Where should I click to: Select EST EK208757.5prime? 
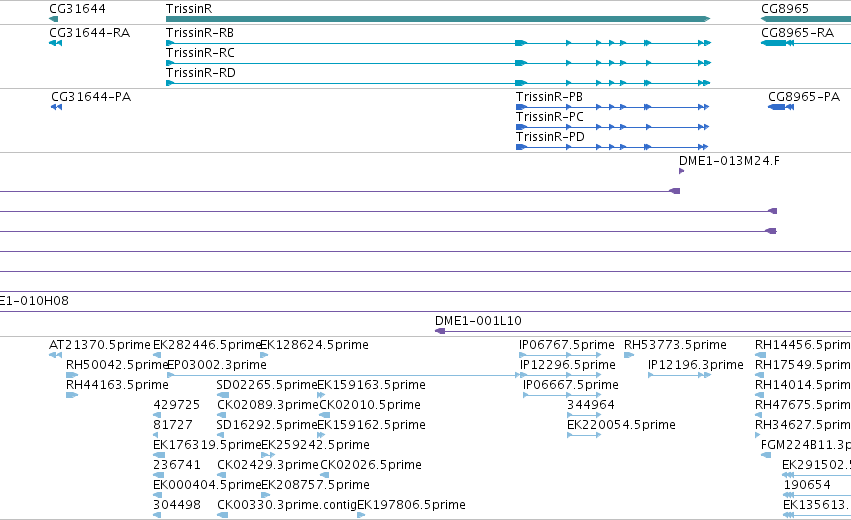point(315,485)
